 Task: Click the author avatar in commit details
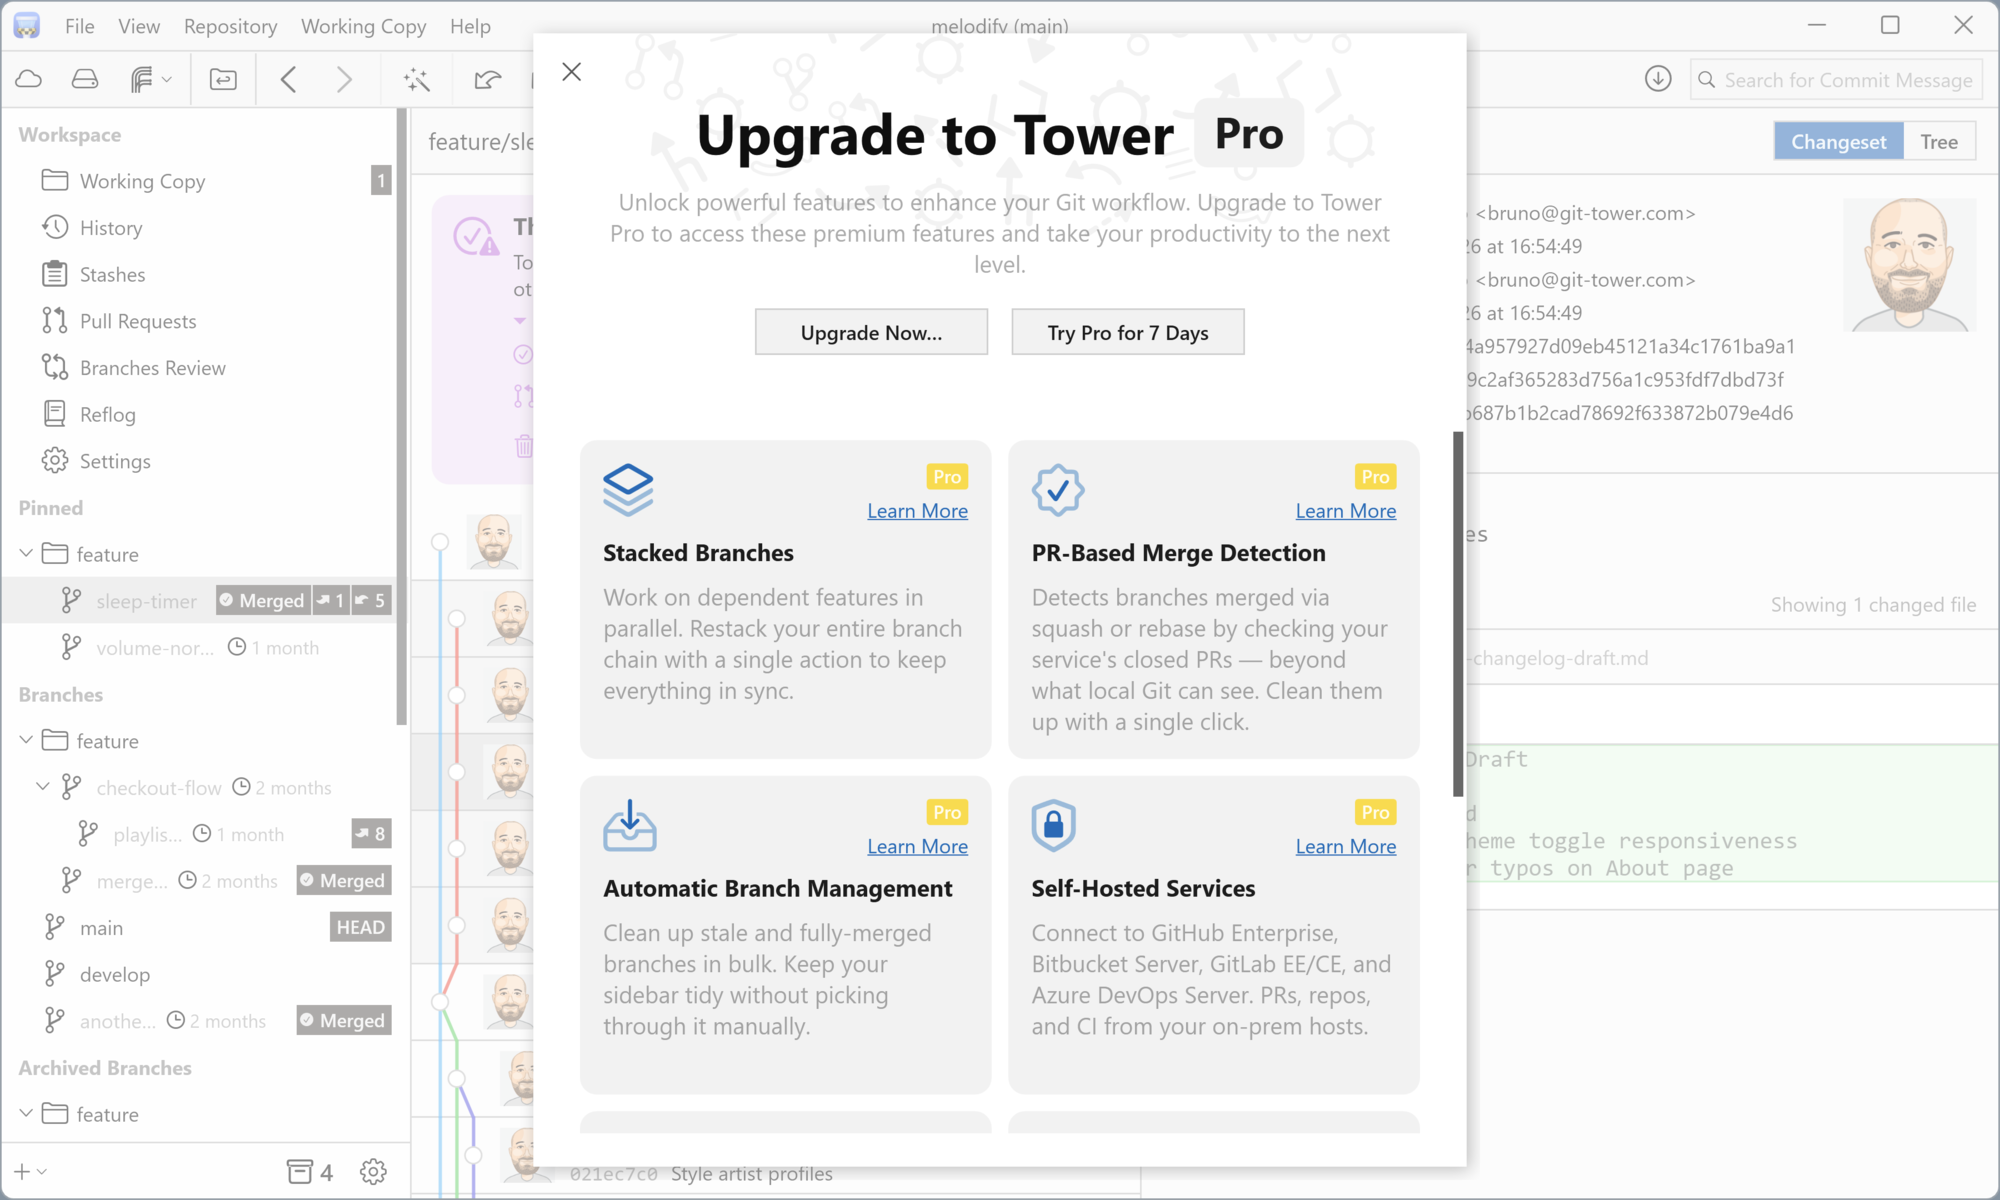pyautogui.click(x=1910, y=265)
